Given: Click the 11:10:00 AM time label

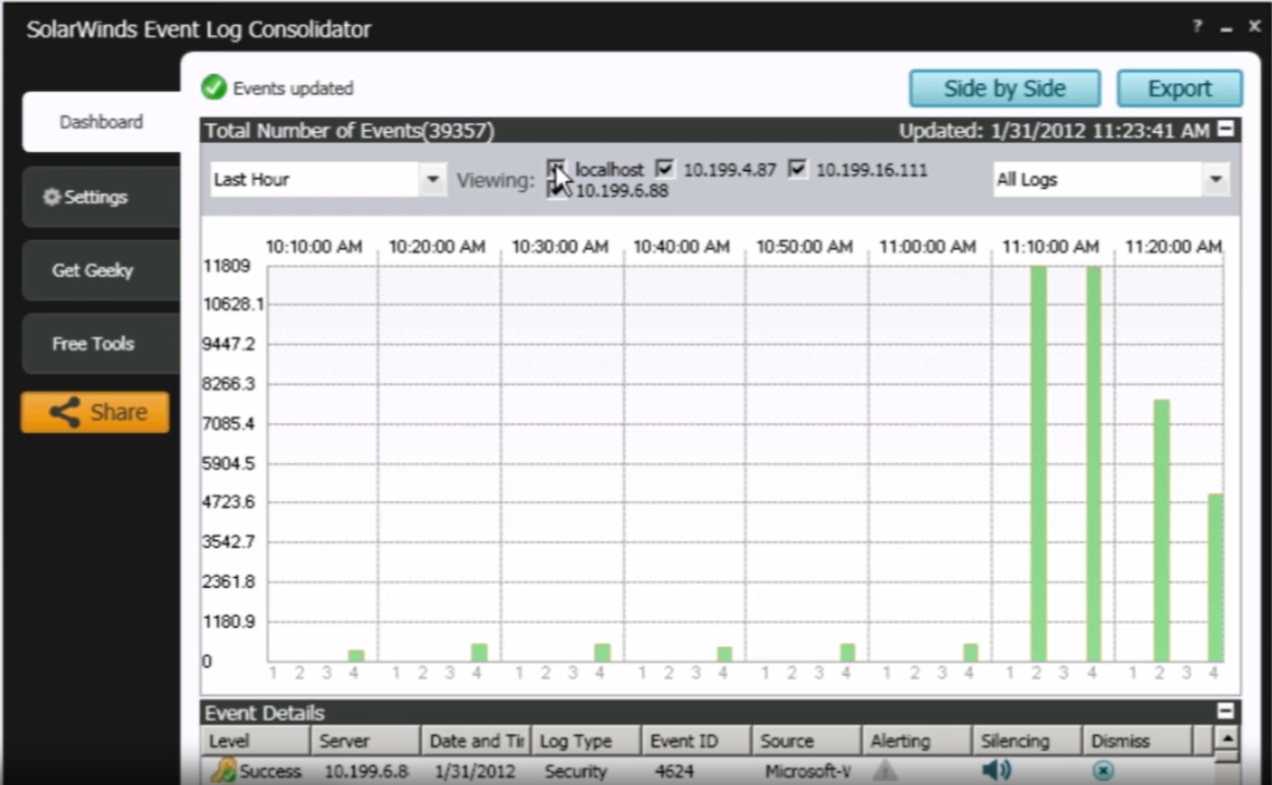Looking at the screenshot, I should click(x=1050, y=246).
